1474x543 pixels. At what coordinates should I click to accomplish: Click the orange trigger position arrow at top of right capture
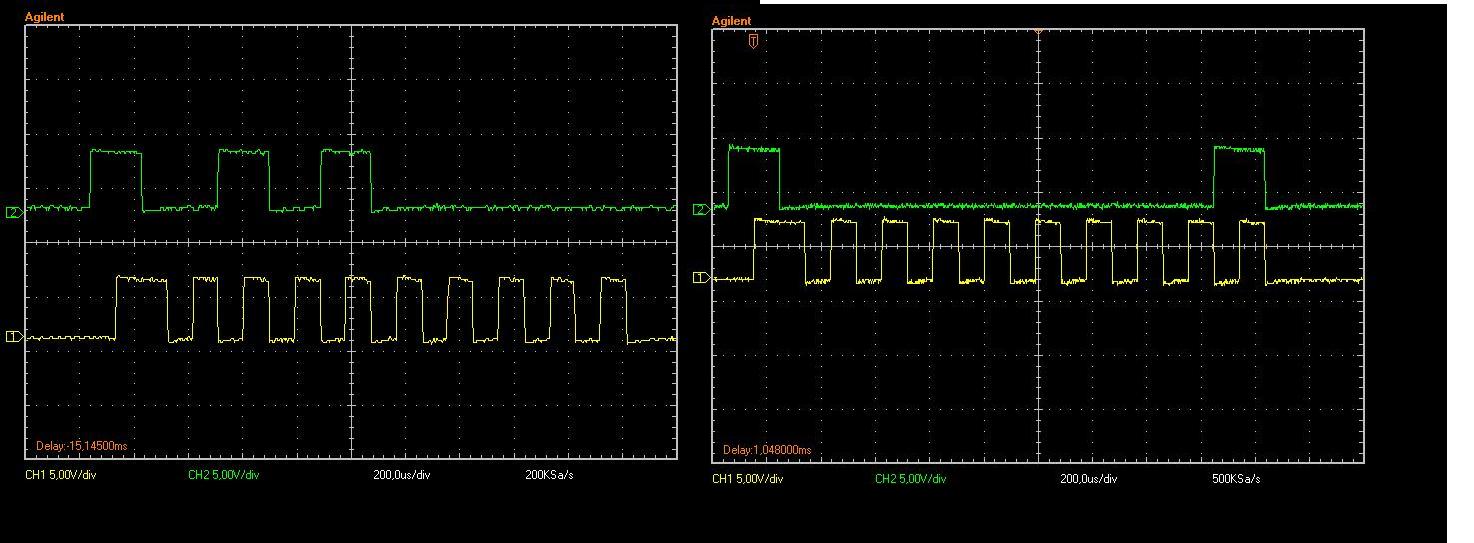[x=1038, y=32]
